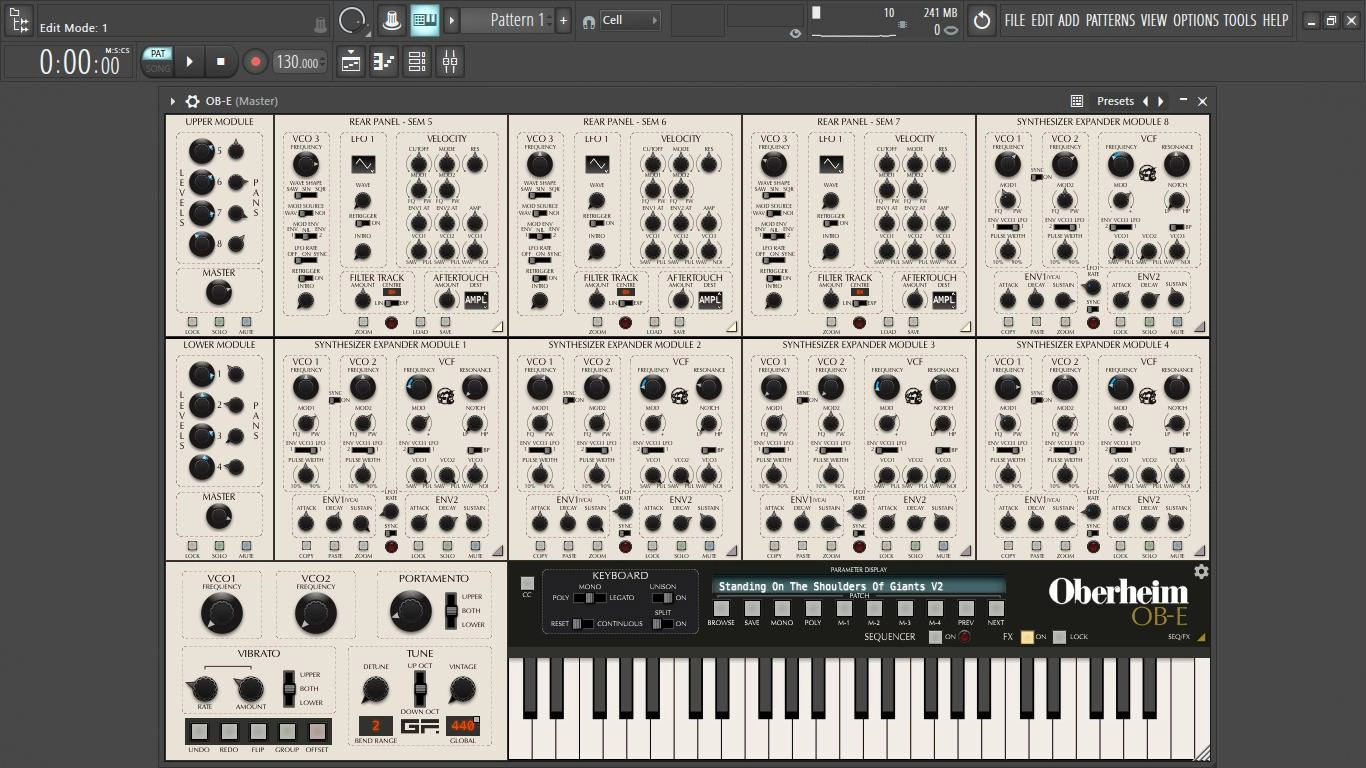Add new pattern with plus button

563,20
